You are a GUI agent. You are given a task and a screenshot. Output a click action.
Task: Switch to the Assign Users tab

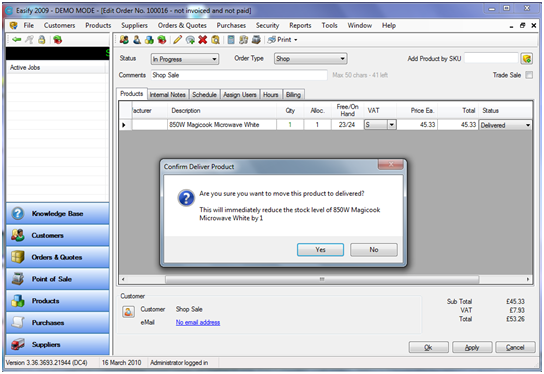click(x=240, y=95)
